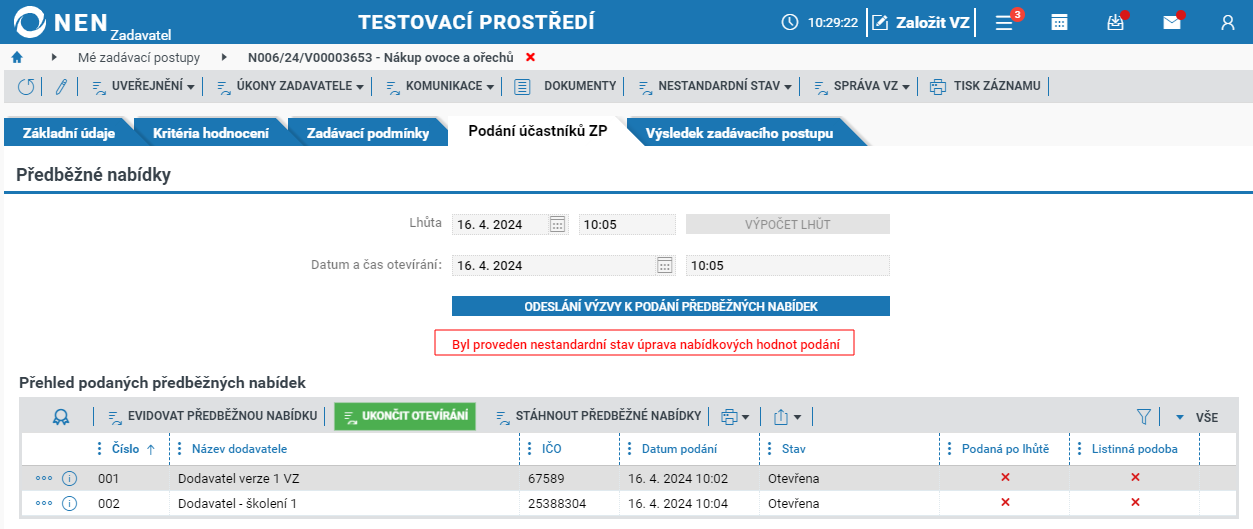This screenshot has height=529, width=1253.
Task: Expand the SPRÁVA VZ dropdown menu
Action: coord(861,87)
